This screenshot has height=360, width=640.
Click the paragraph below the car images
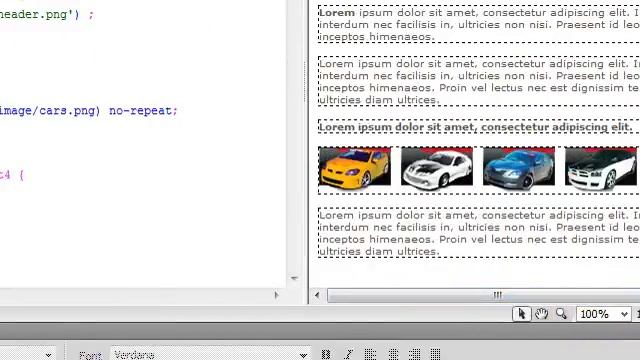tap(479, 233)
